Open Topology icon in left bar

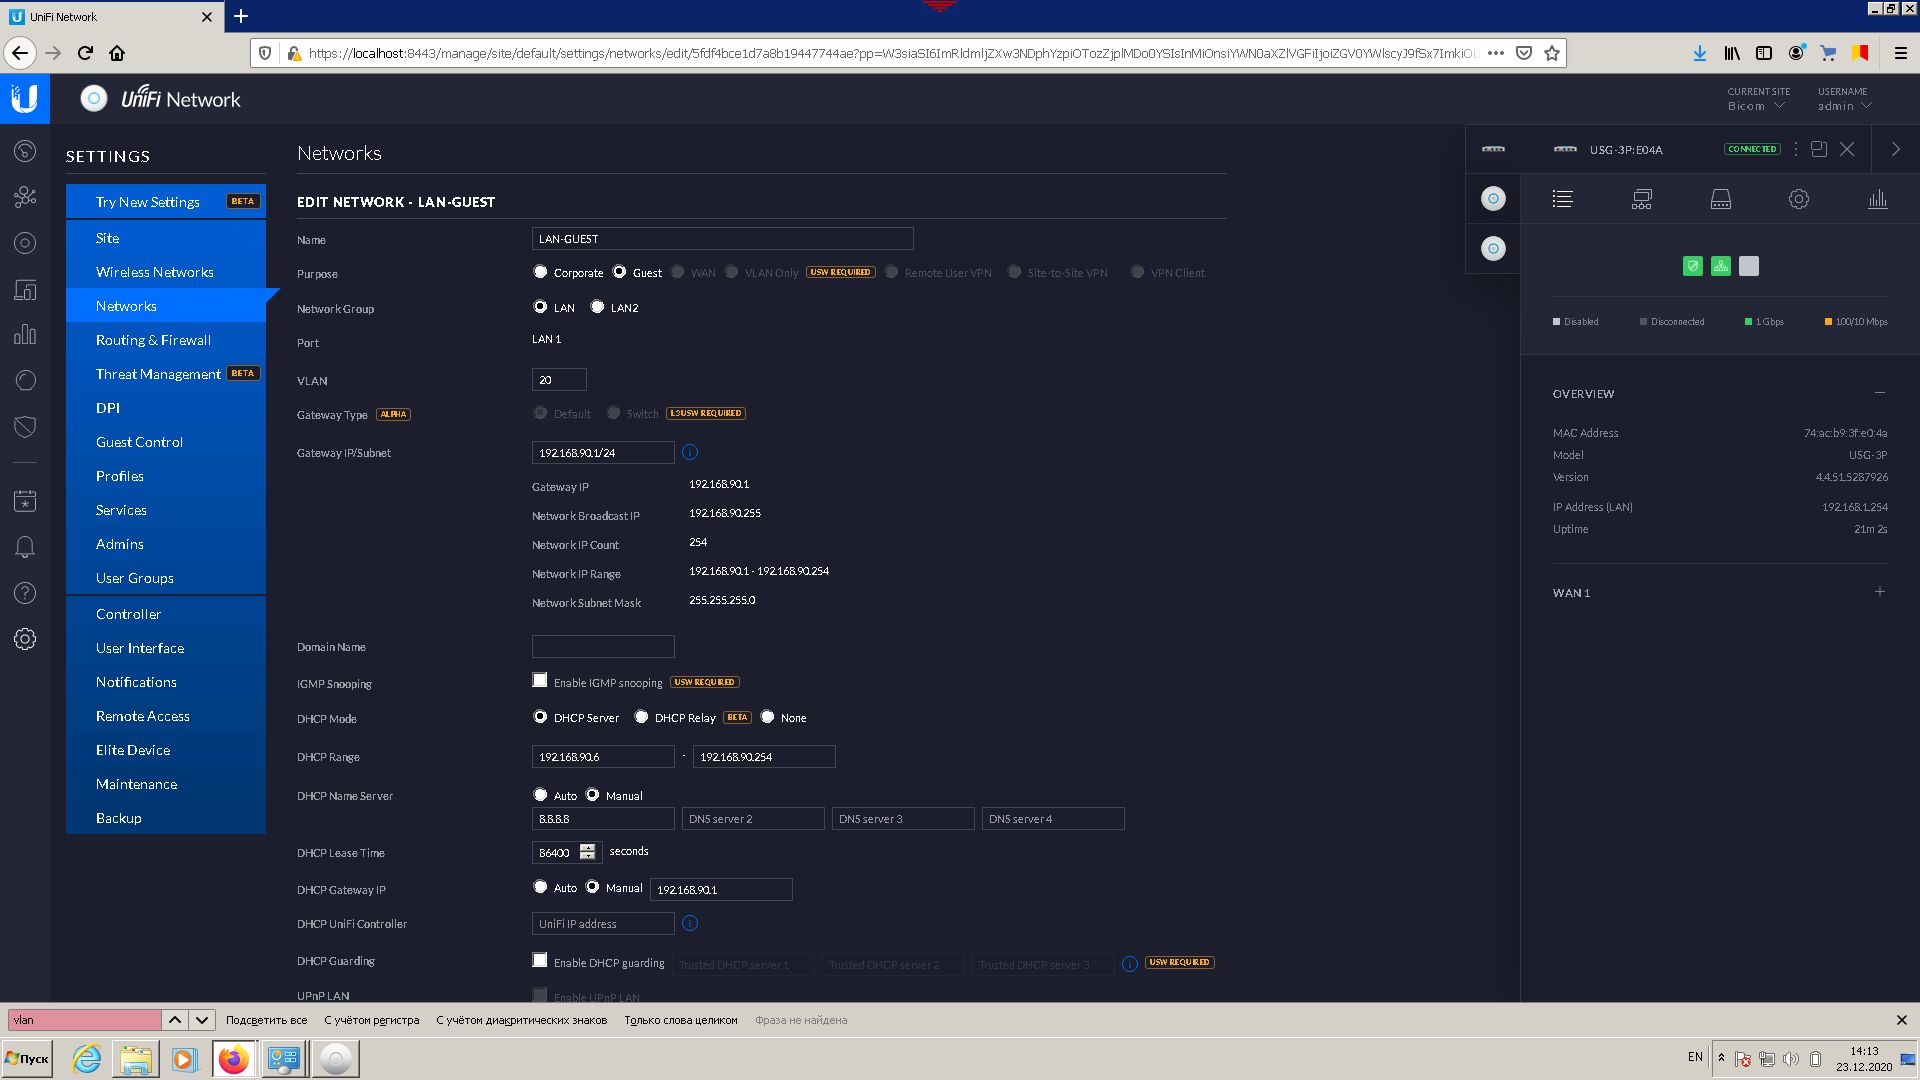point(25,197)
